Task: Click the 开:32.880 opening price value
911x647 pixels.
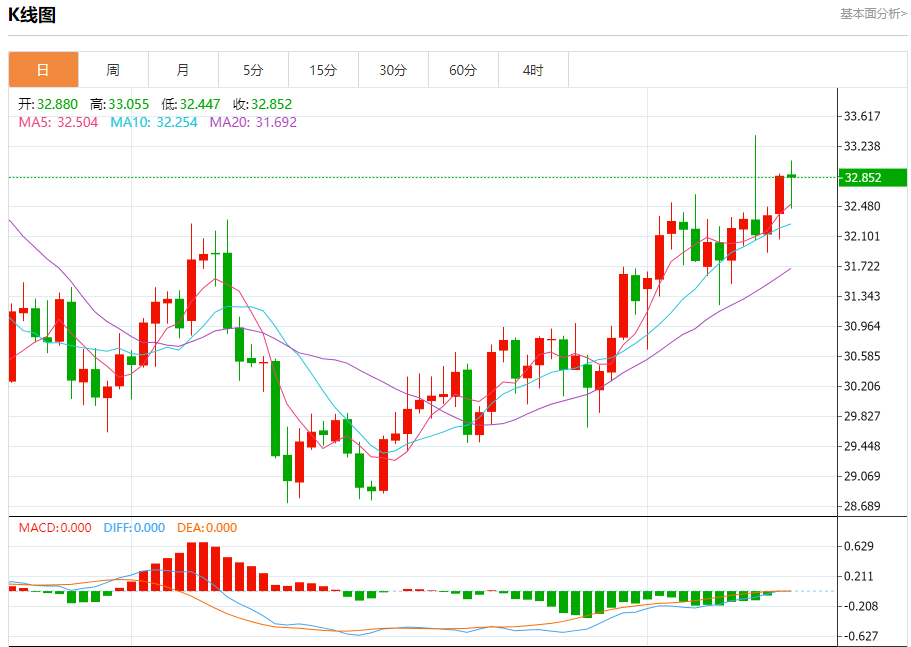Action: point(49,104)
